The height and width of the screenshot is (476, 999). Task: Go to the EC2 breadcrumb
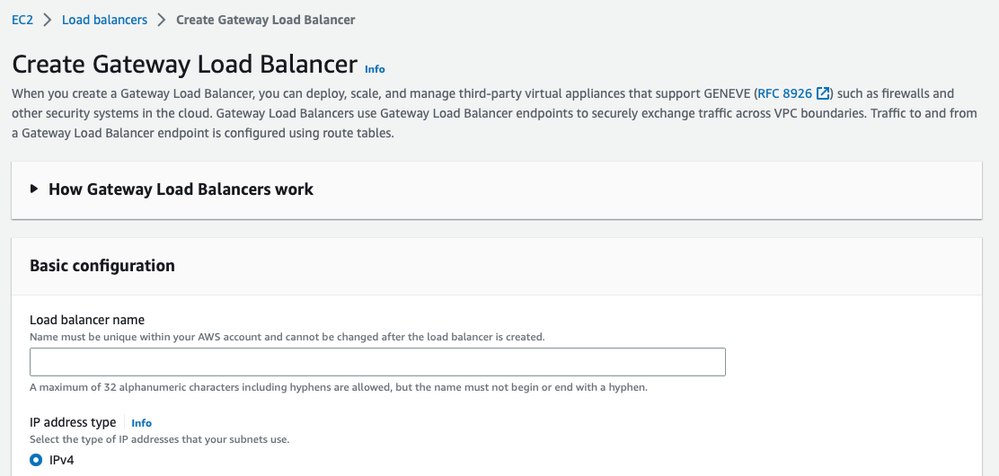[x=22, y=20]
